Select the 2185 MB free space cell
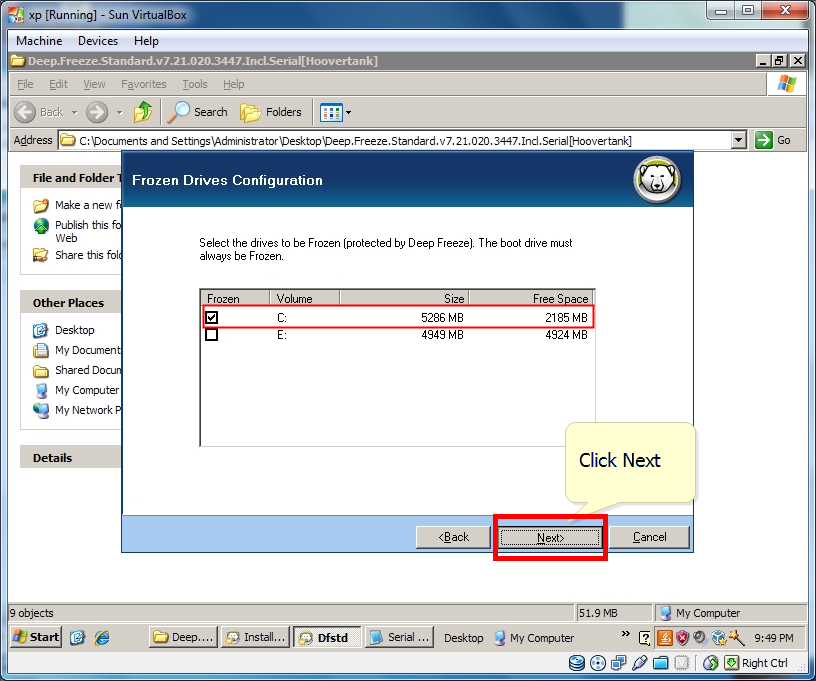This screenshot has width=816, height=681. click(x=566, y=317)
